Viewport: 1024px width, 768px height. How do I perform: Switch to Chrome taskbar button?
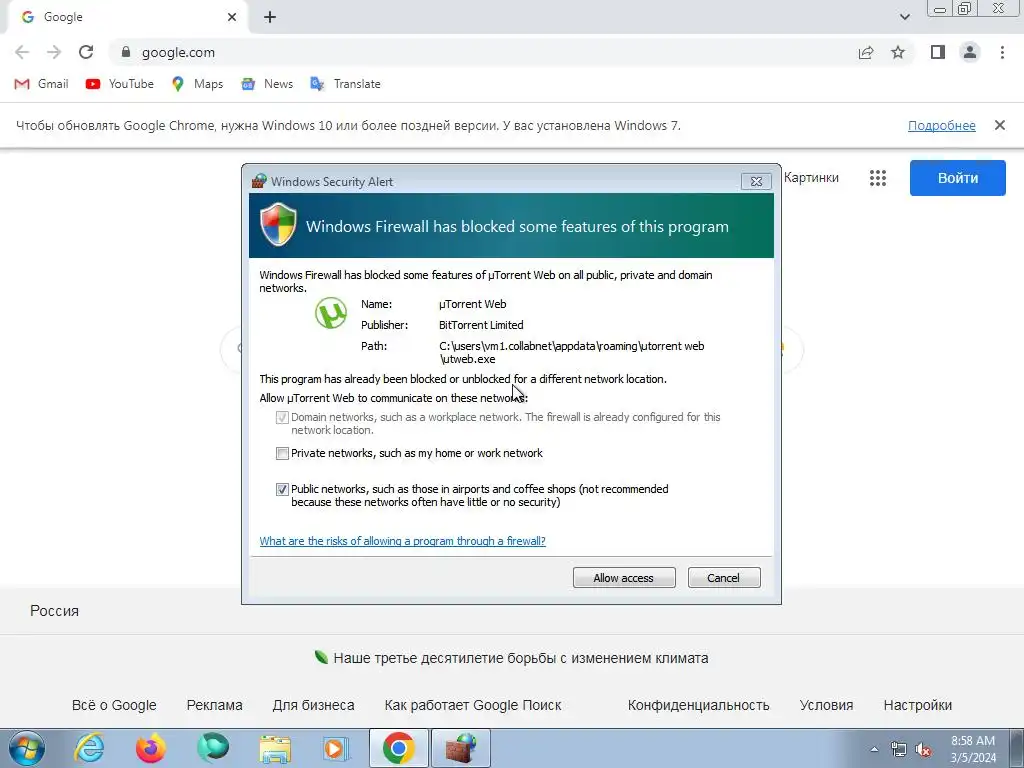(399, 748)
